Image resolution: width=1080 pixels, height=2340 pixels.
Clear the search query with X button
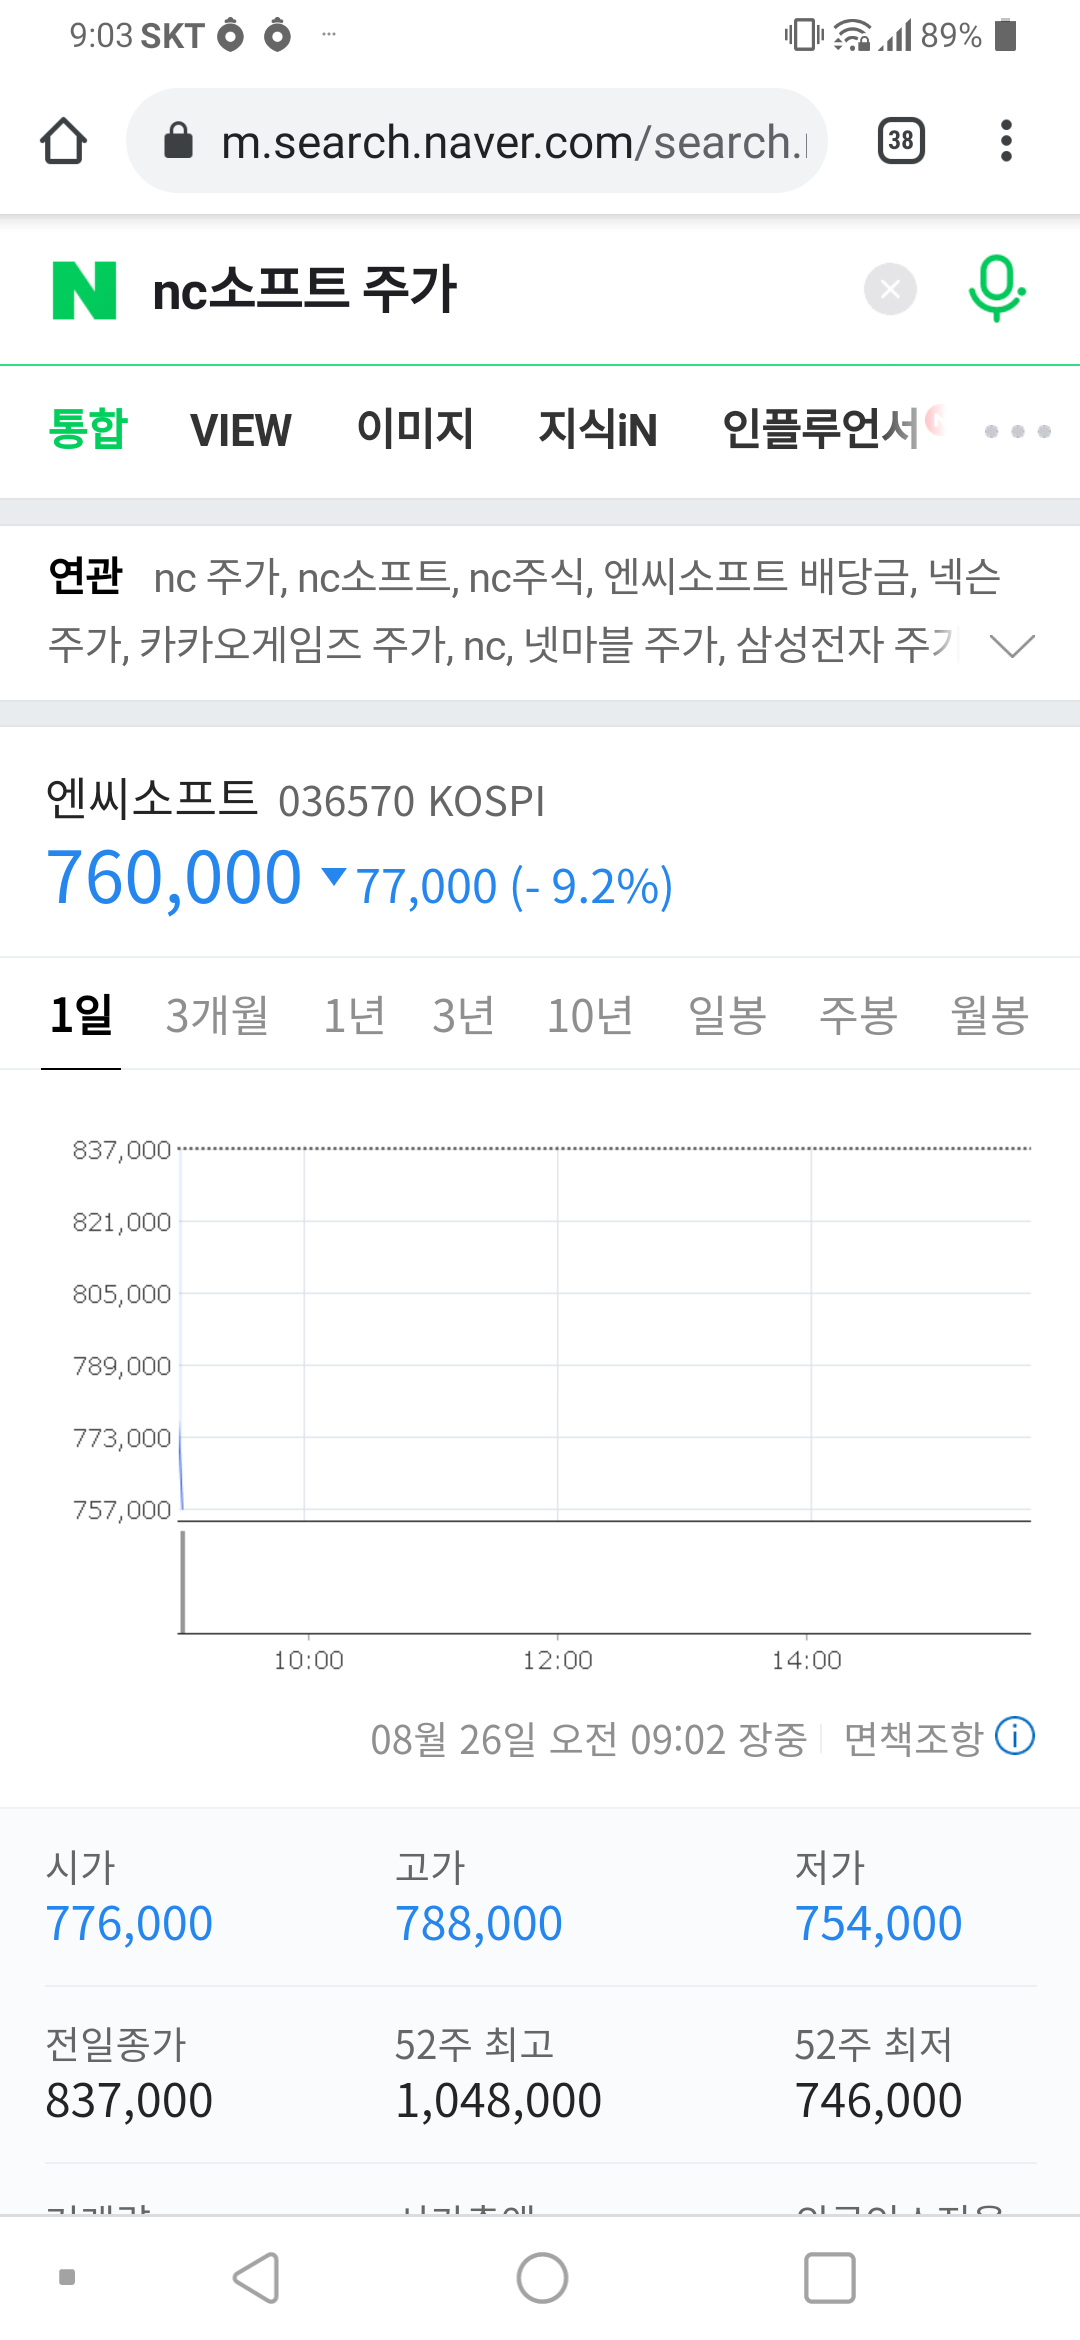coord(890,290)
